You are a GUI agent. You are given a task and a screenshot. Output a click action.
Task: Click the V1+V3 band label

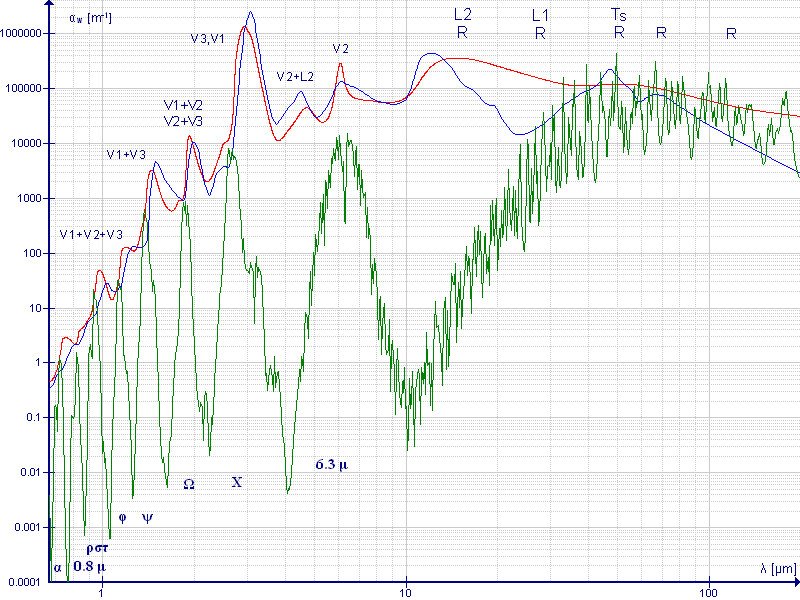[126, 154]
